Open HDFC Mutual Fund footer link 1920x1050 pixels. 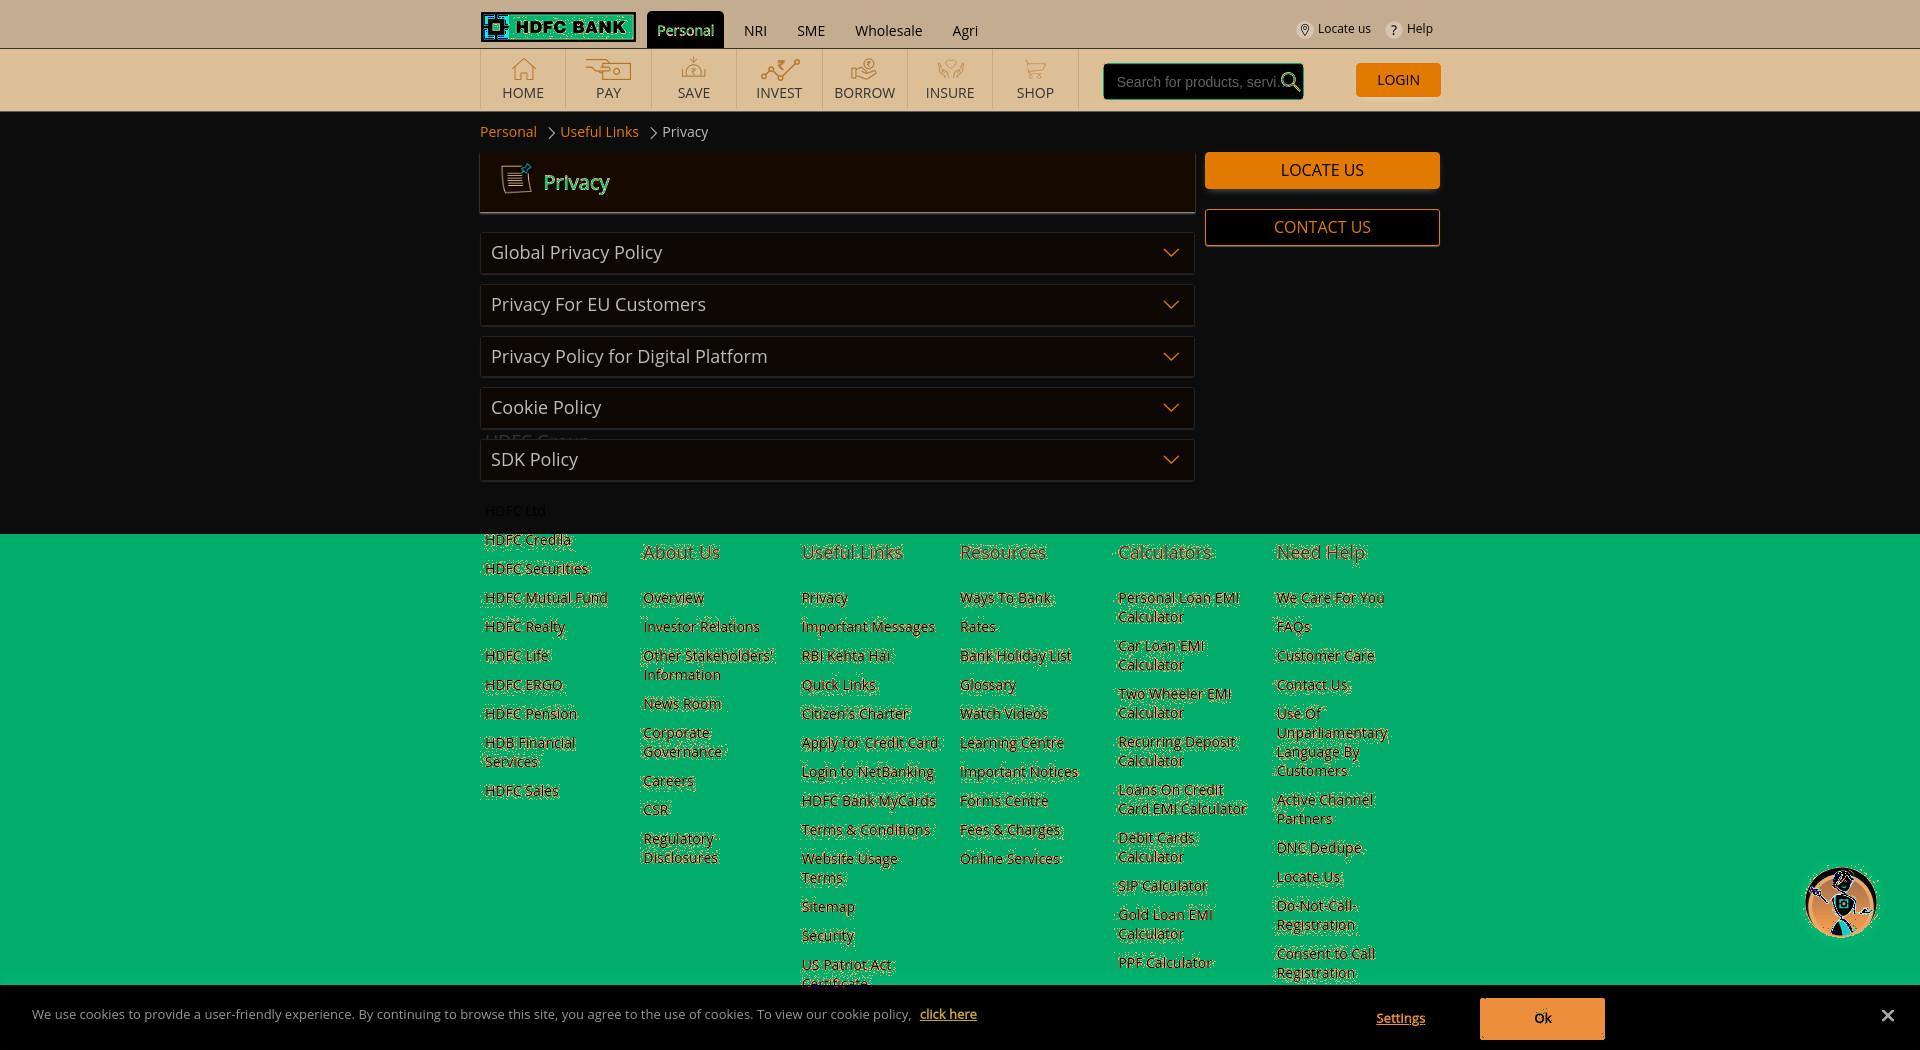(x=546, y=598)
